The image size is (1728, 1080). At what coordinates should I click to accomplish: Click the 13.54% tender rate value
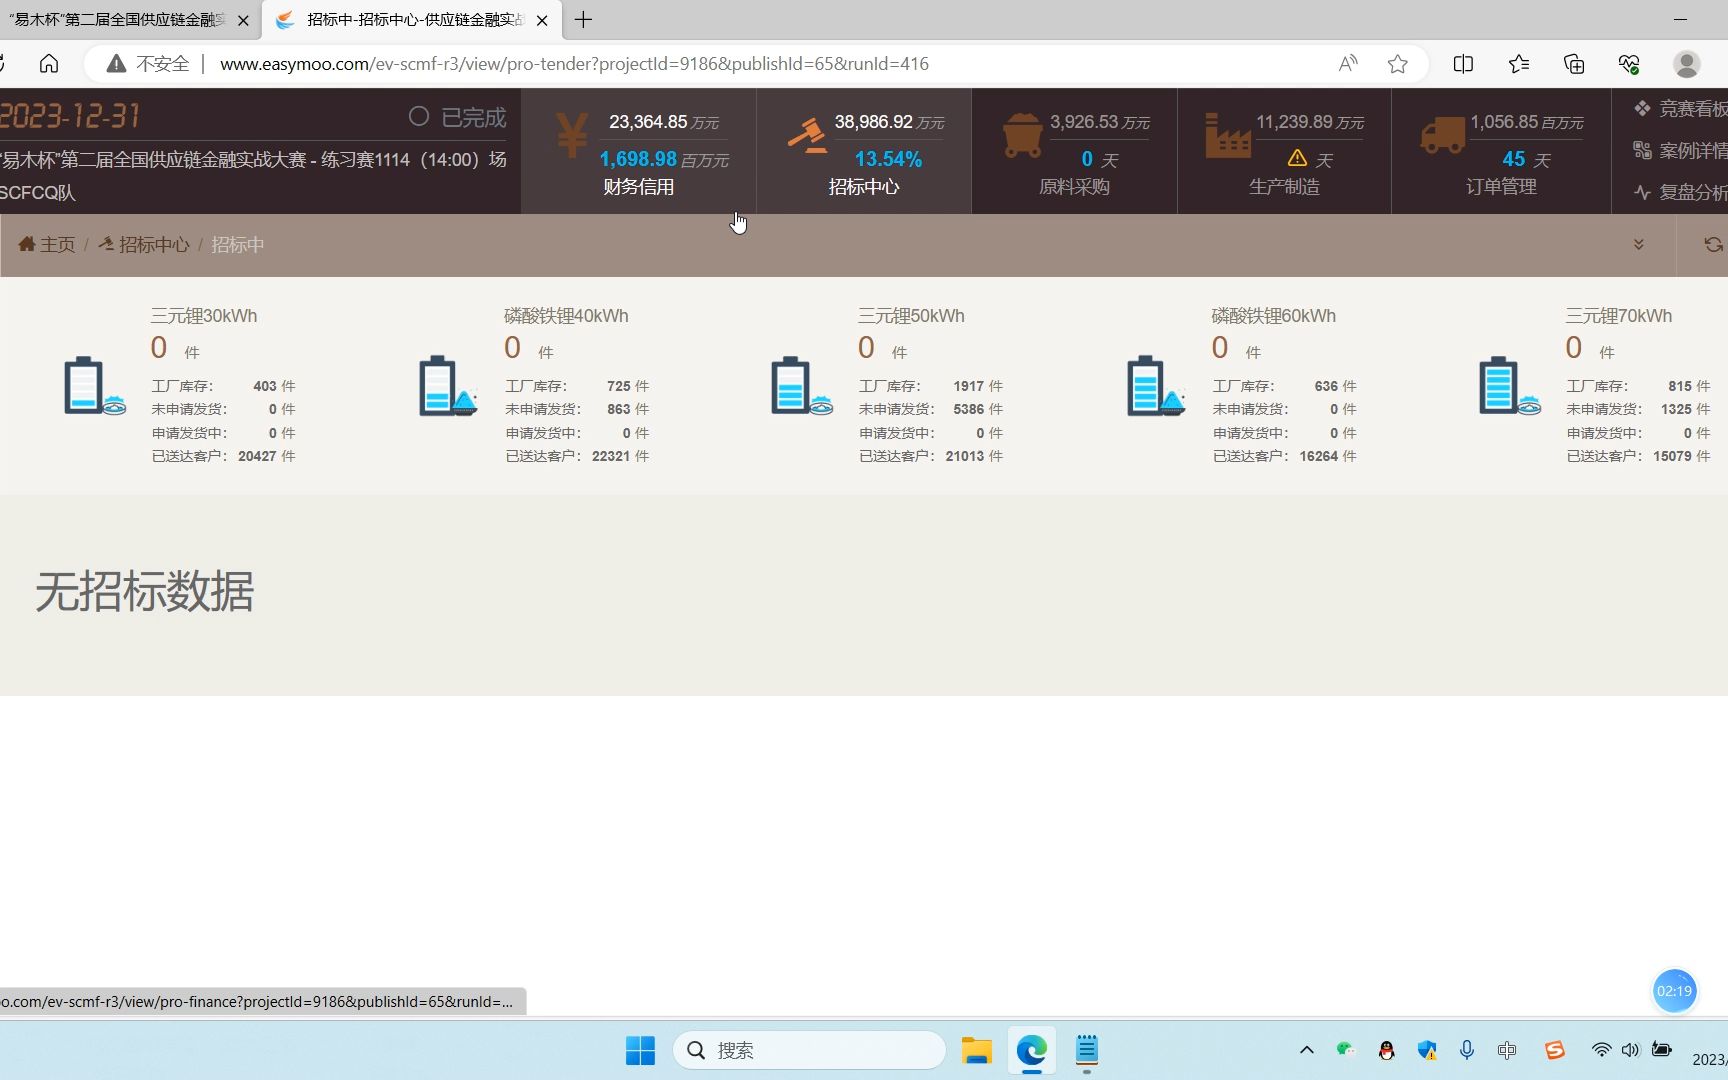pyautogui.click(x=888, y=159)
